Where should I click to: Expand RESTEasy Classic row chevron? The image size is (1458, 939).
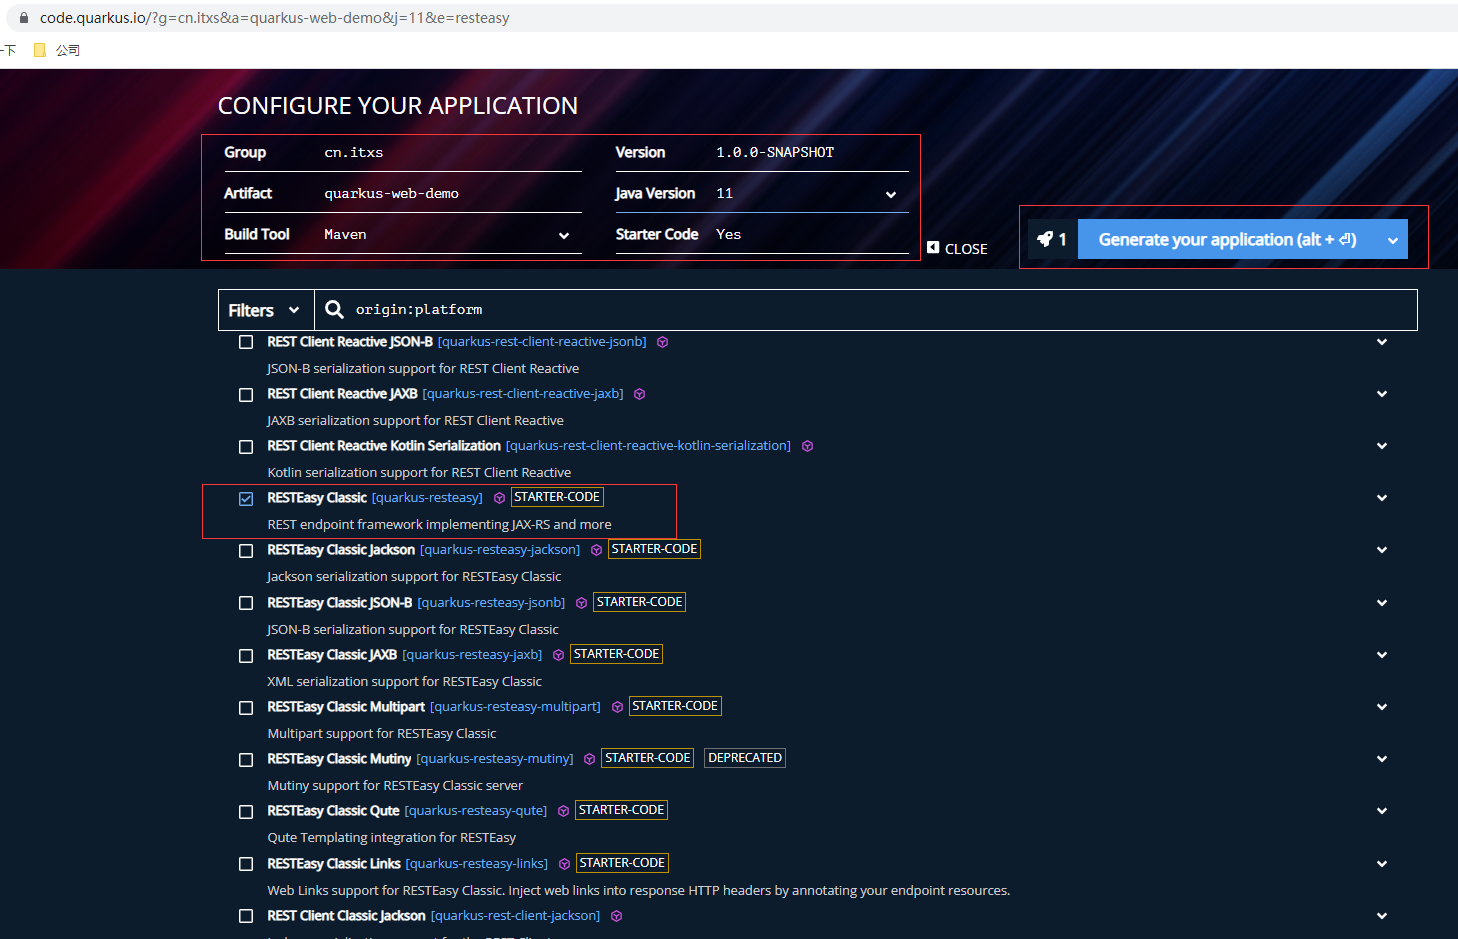tap(1381, 498)
